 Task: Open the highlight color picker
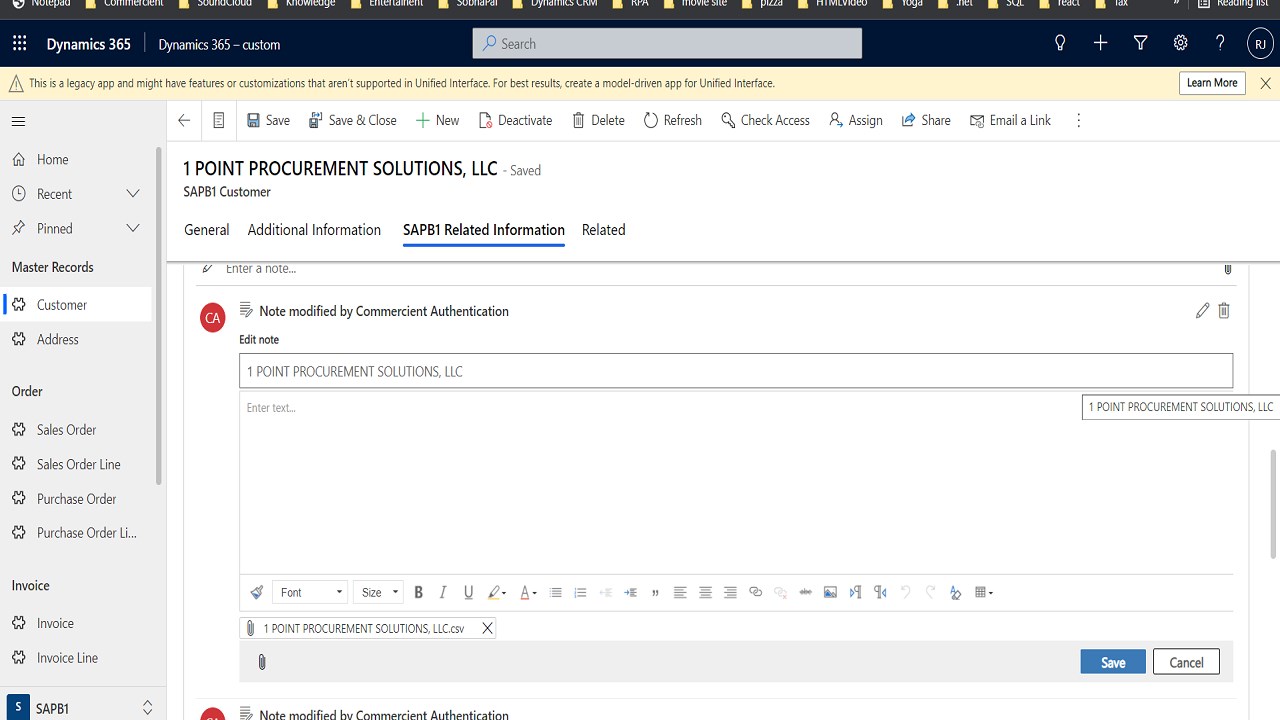[x=497, y=592]
